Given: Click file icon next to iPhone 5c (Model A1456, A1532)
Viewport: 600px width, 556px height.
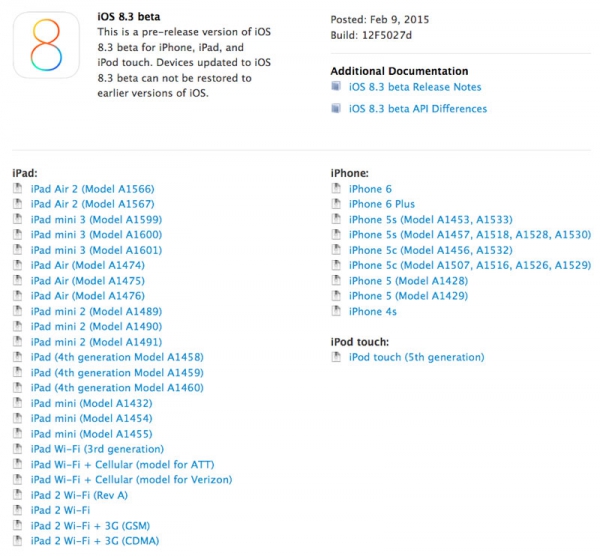Looking at the screenshot, I should [336, 249].
